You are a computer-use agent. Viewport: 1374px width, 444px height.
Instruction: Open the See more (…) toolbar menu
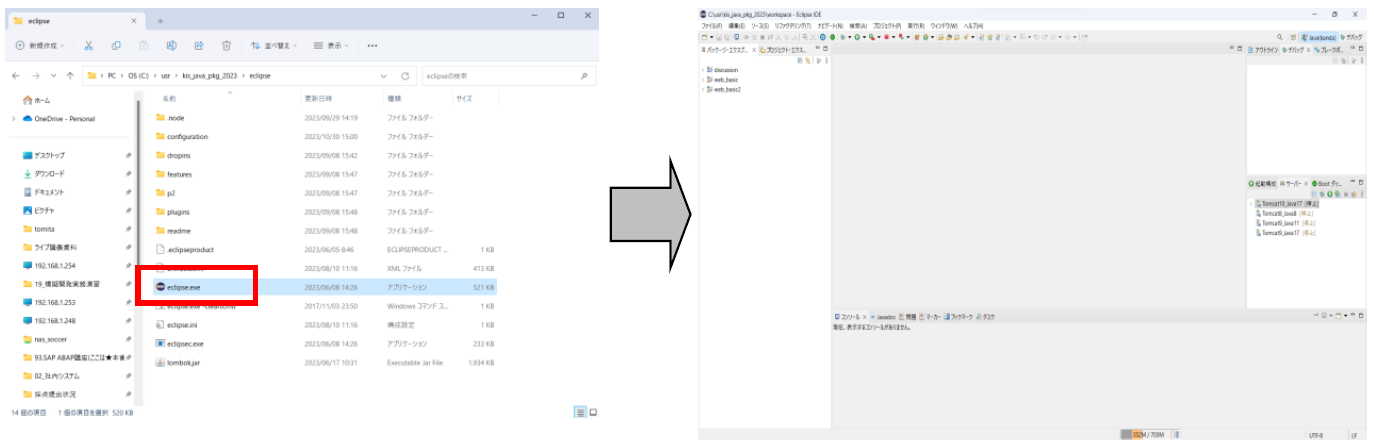tap(372, 45)
